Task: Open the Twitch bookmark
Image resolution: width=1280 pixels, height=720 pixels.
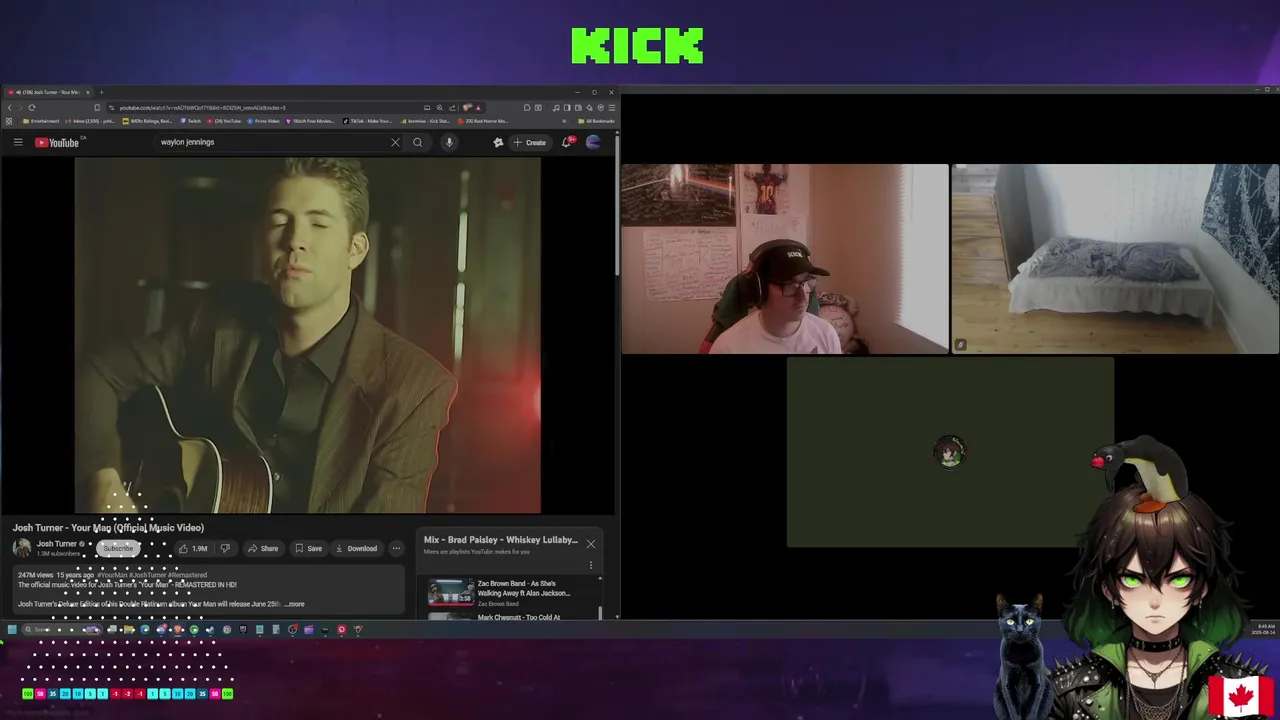Action: click(190, 121)
